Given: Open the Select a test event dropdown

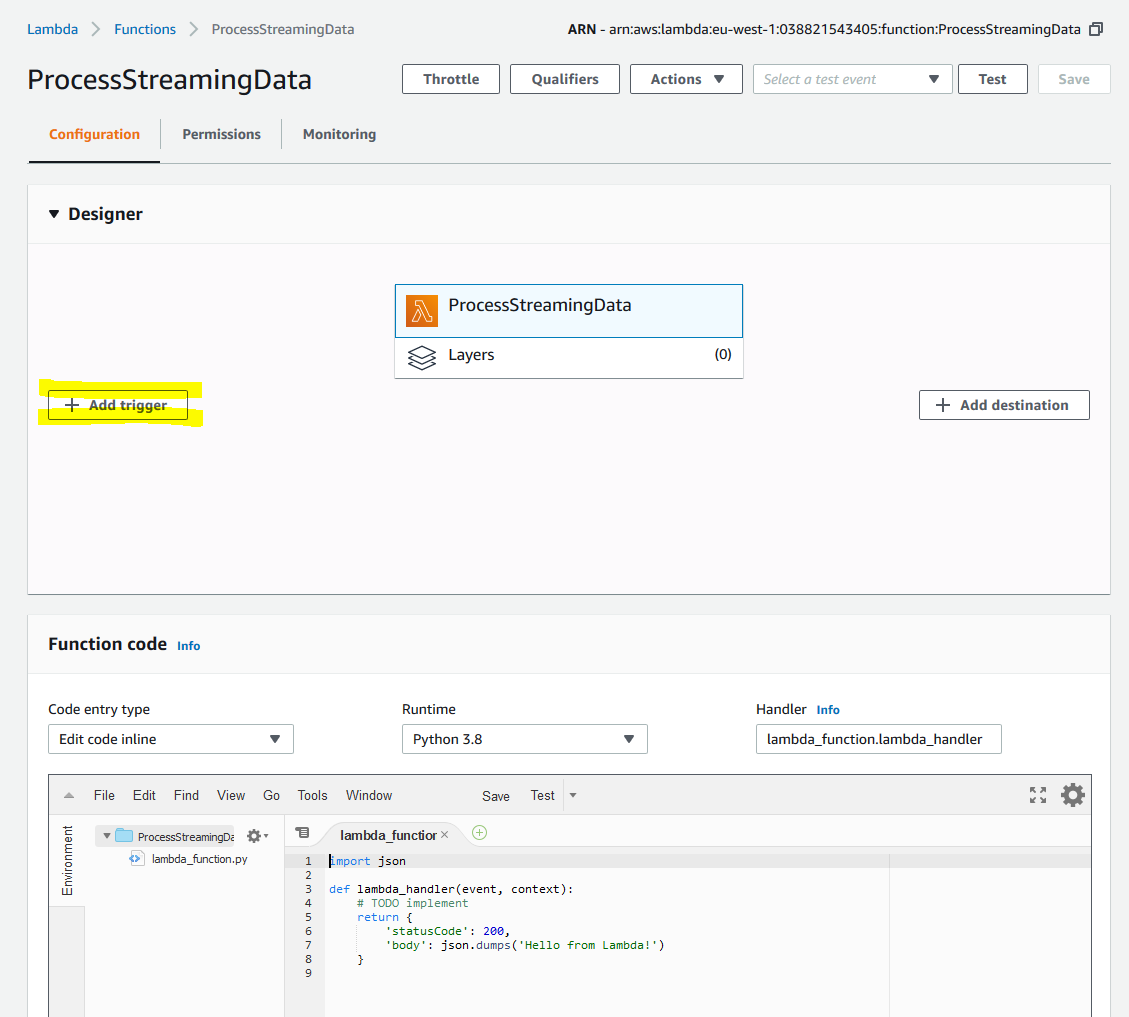Looking at the screenshot, I should point(853,79).
